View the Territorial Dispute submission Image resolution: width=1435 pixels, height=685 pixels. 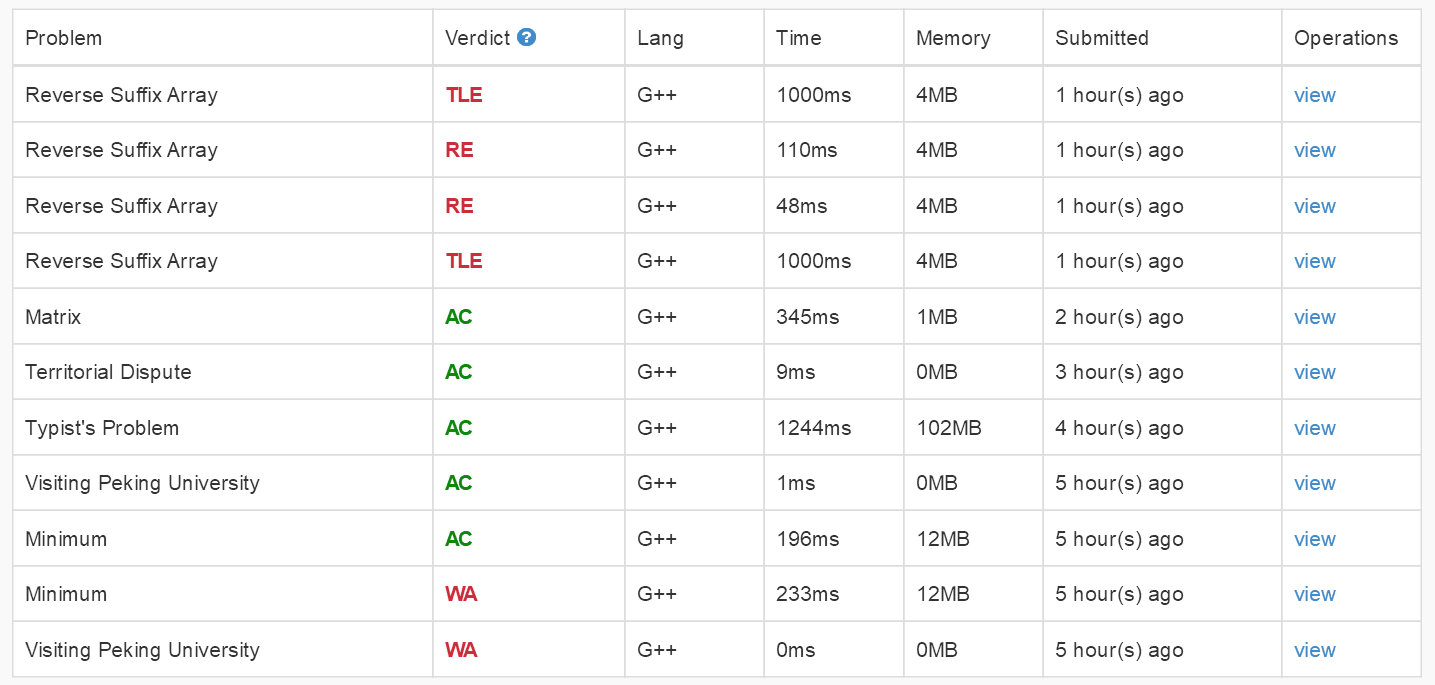point(1314,372)
